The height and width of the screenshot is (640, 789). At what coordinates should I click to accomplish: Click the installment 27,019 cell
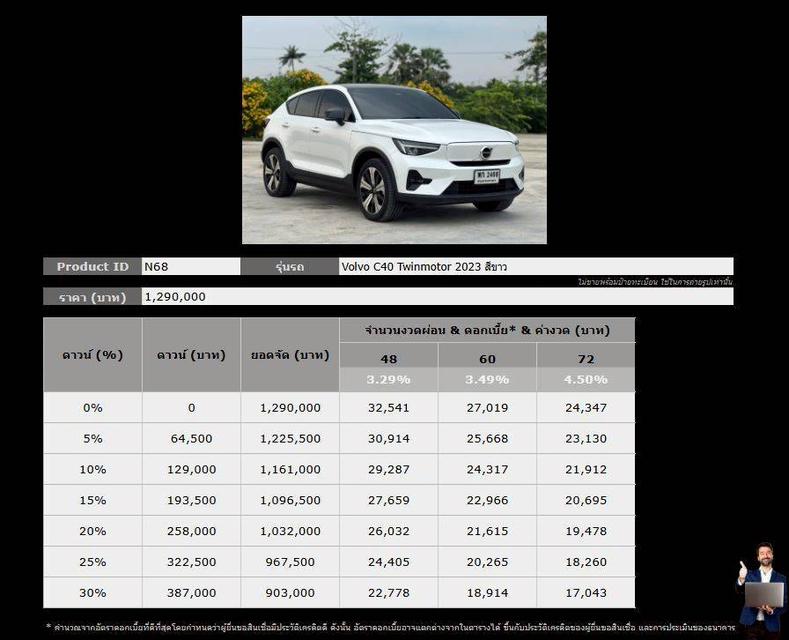(487, 408)
